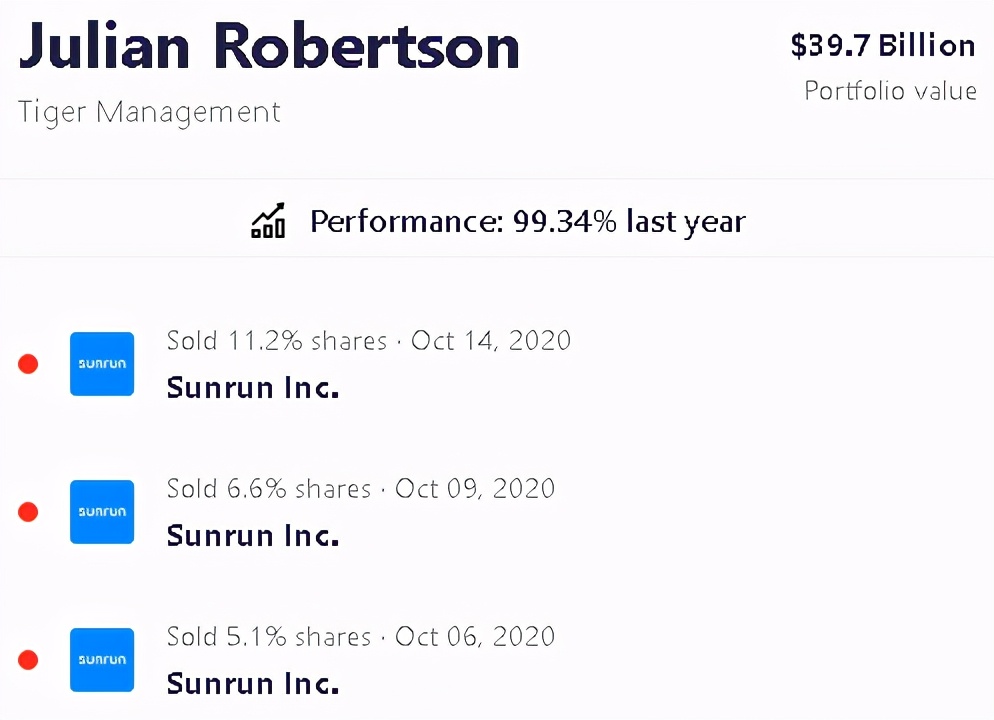
Task: Click red dot beside Oct 06 transaction
Action: (x=28, y=660)
